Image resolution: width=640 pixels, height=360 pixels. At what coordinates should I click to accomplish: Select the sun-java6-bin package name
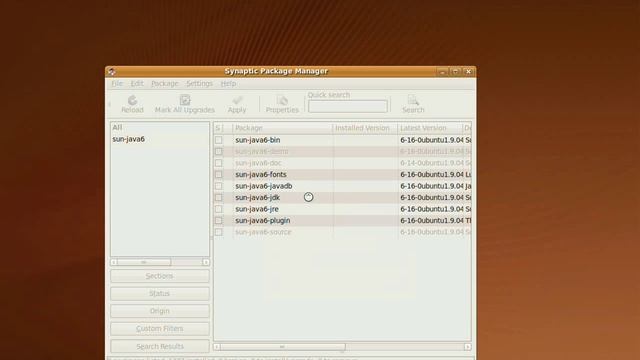[x=258, y=140]
